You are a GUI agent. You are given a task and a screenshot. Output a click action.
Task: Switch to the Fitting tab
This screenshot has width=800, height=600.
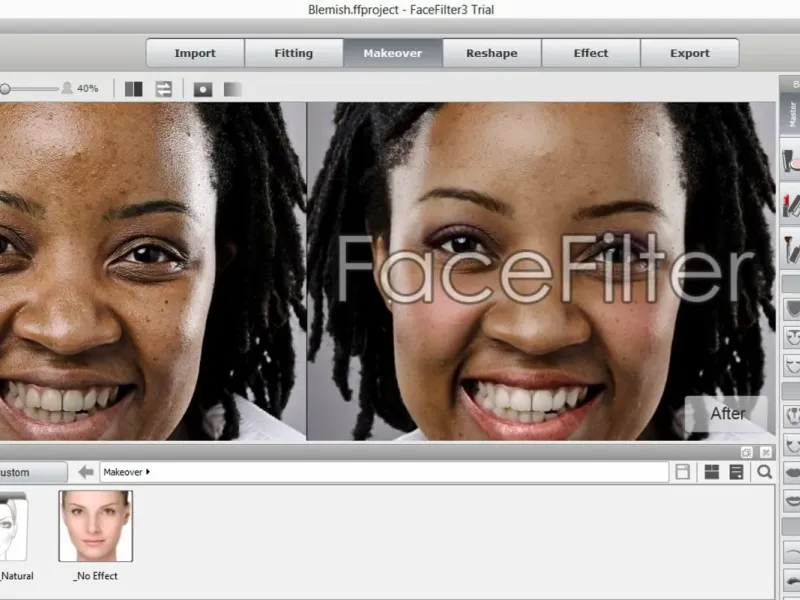[x=294, y=53]
